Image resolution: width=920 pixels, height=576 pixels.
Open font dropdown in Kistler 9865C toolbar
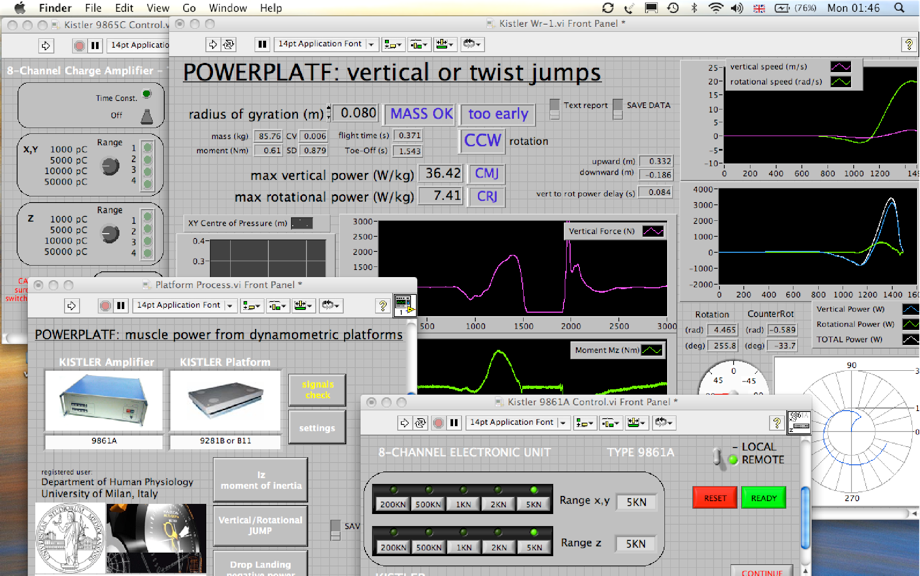(138, 45)
